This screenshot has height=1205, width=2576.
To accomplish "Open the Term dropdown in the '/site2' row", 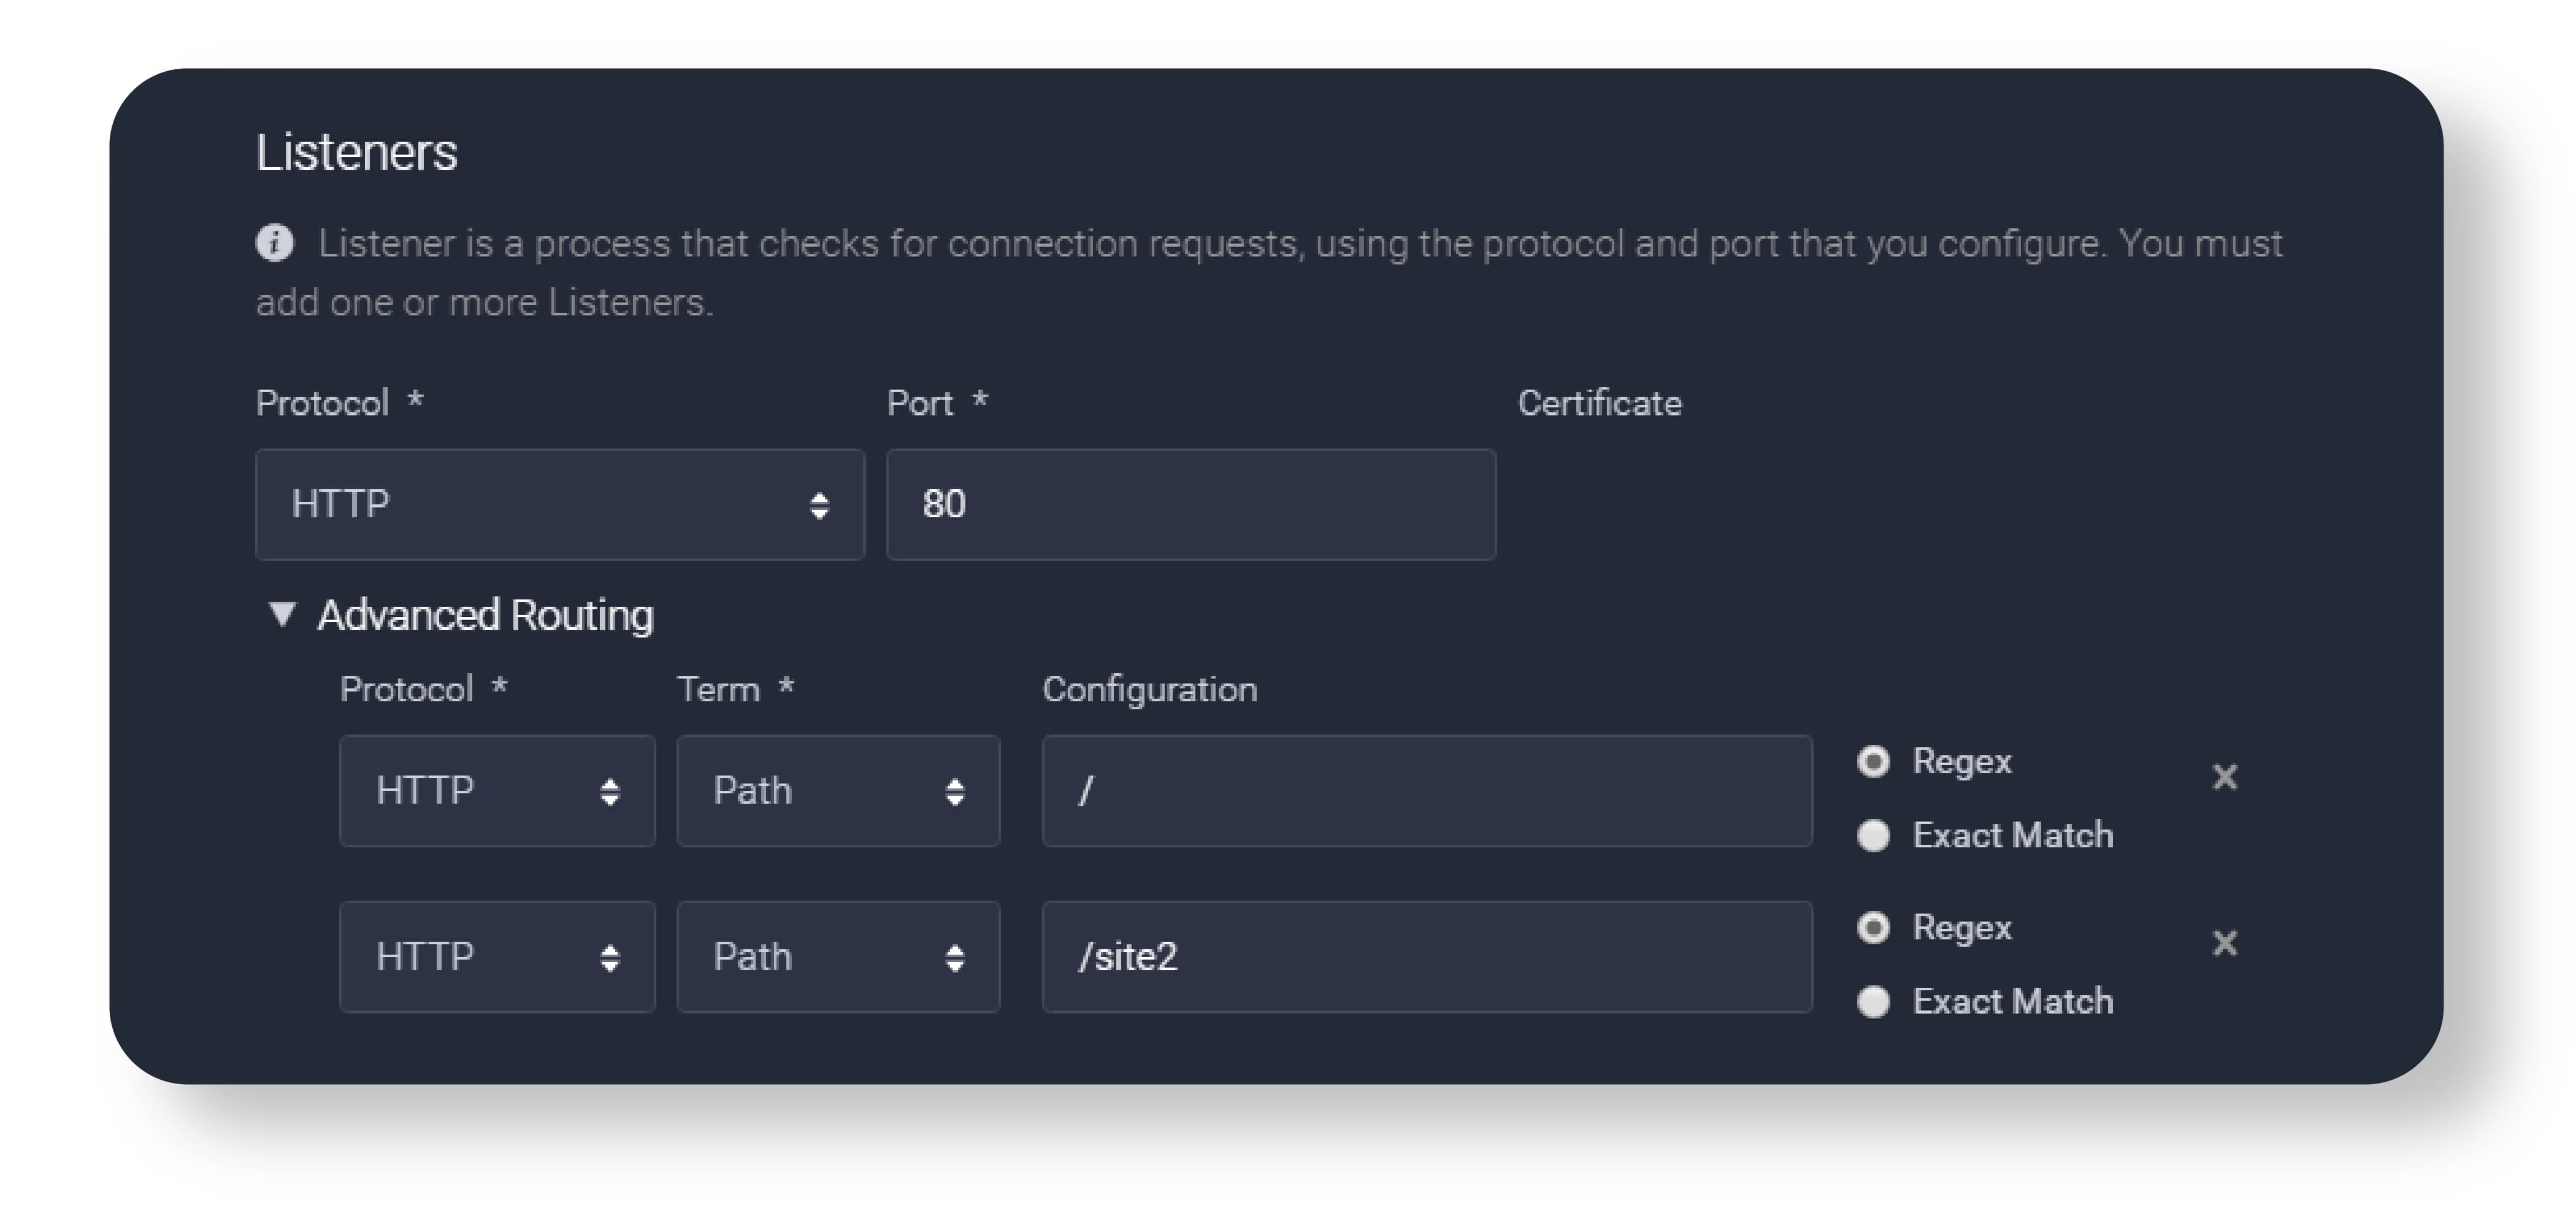I will point(838,957).
